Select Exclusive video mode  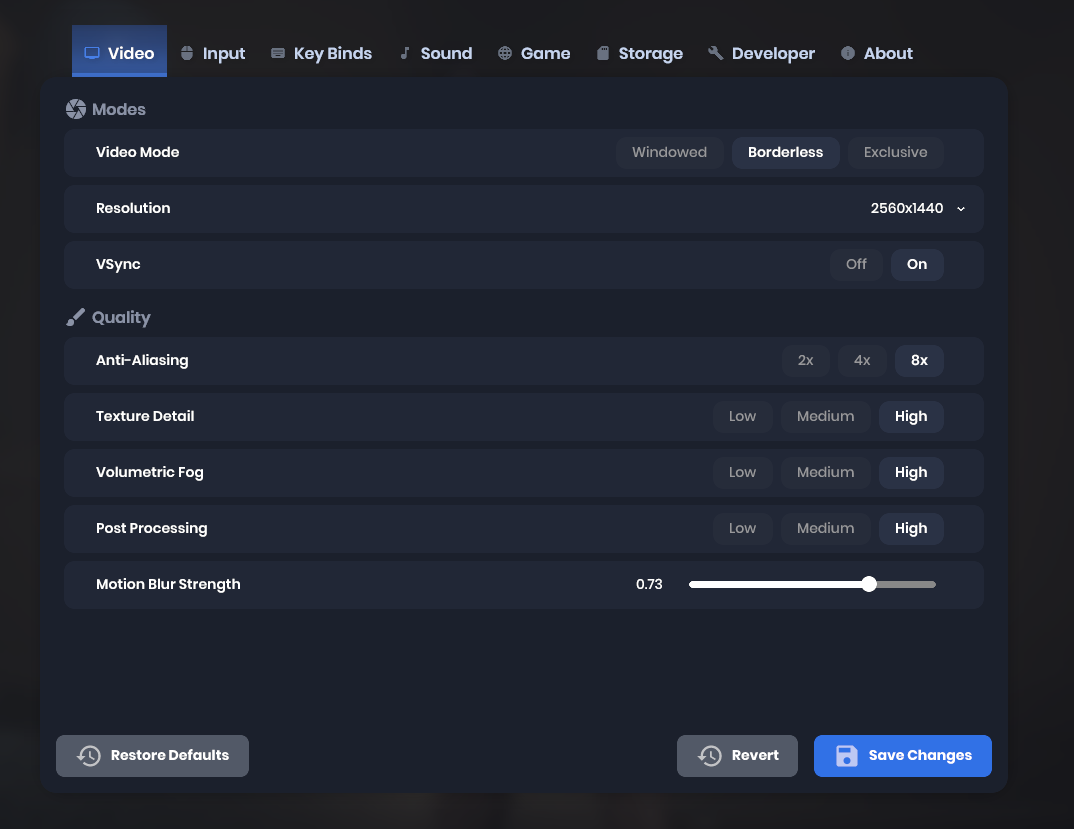click(895, 152)
